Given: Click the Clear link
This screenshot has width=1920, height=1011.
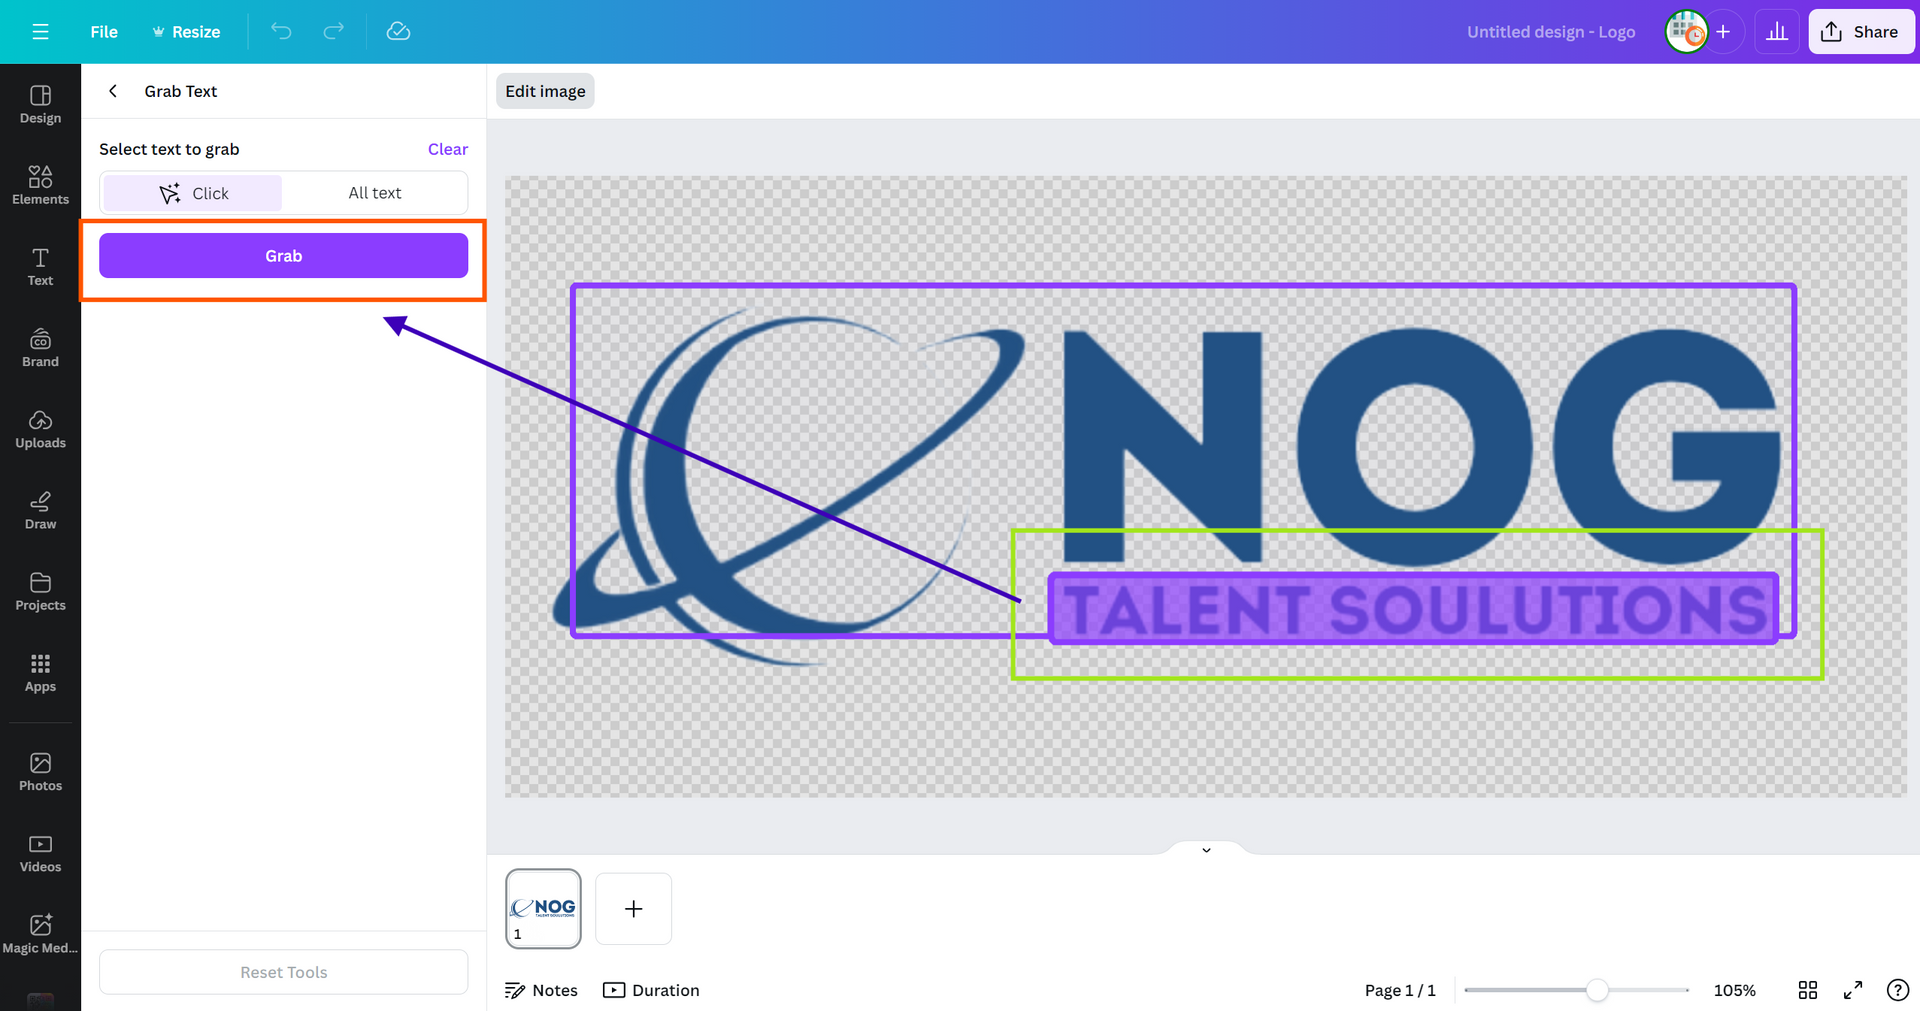Looking at the screenshot, I should click(448, 149).
